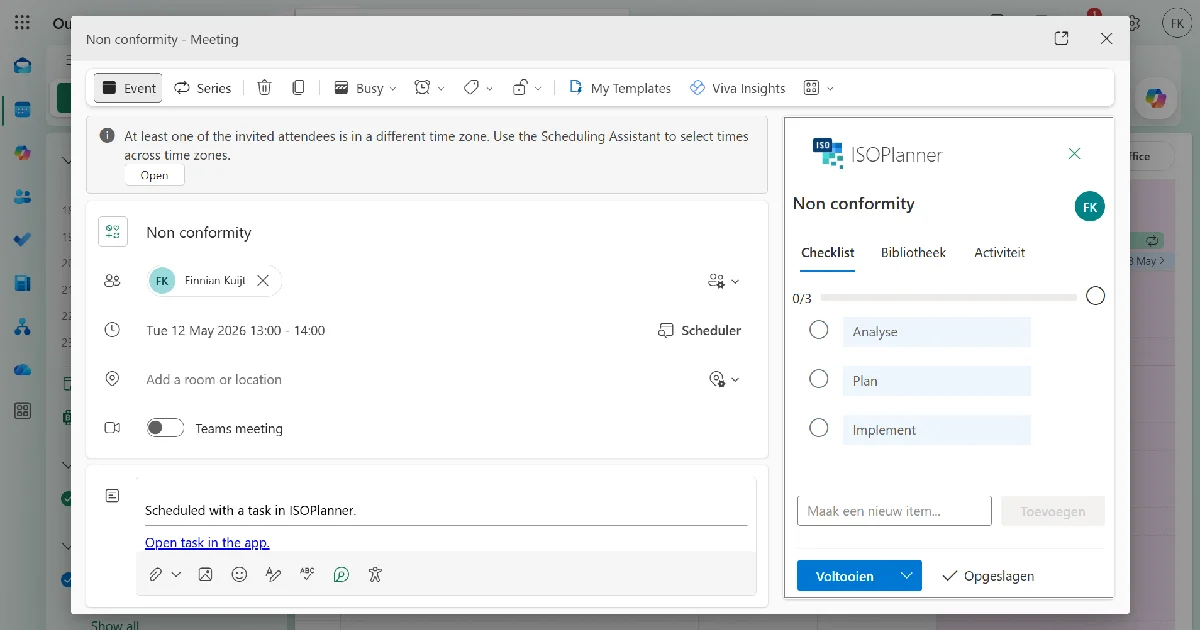Expand the Voltooien split-button arrow

(907, 576)
